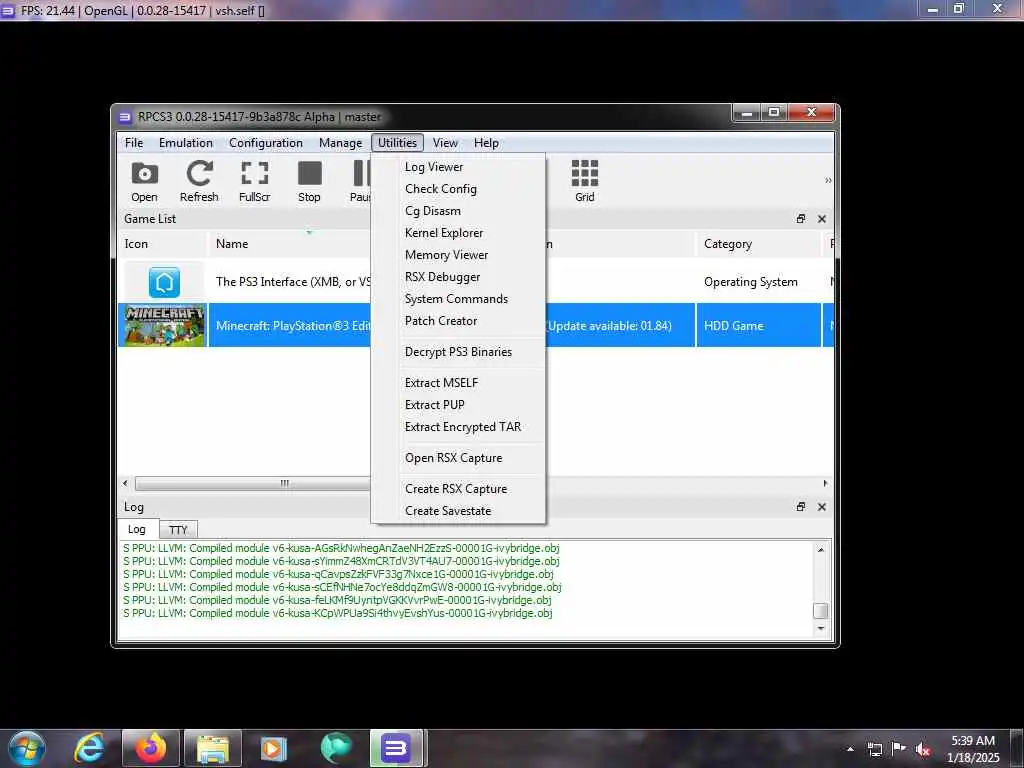This screenshot has width=1024, height=768.
Task: Close the Utilities menu
Action: click(397, 143)
